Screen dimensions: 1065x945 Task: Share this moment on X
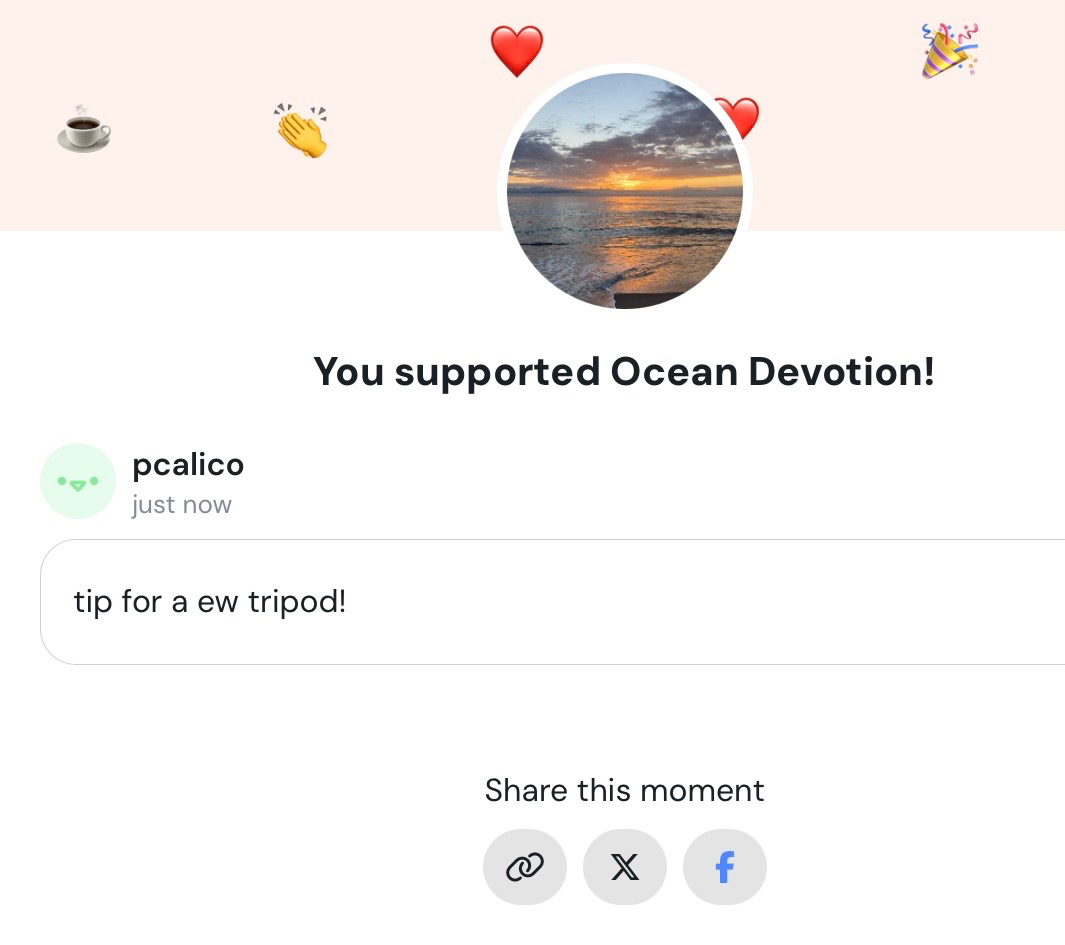(625, 867)
